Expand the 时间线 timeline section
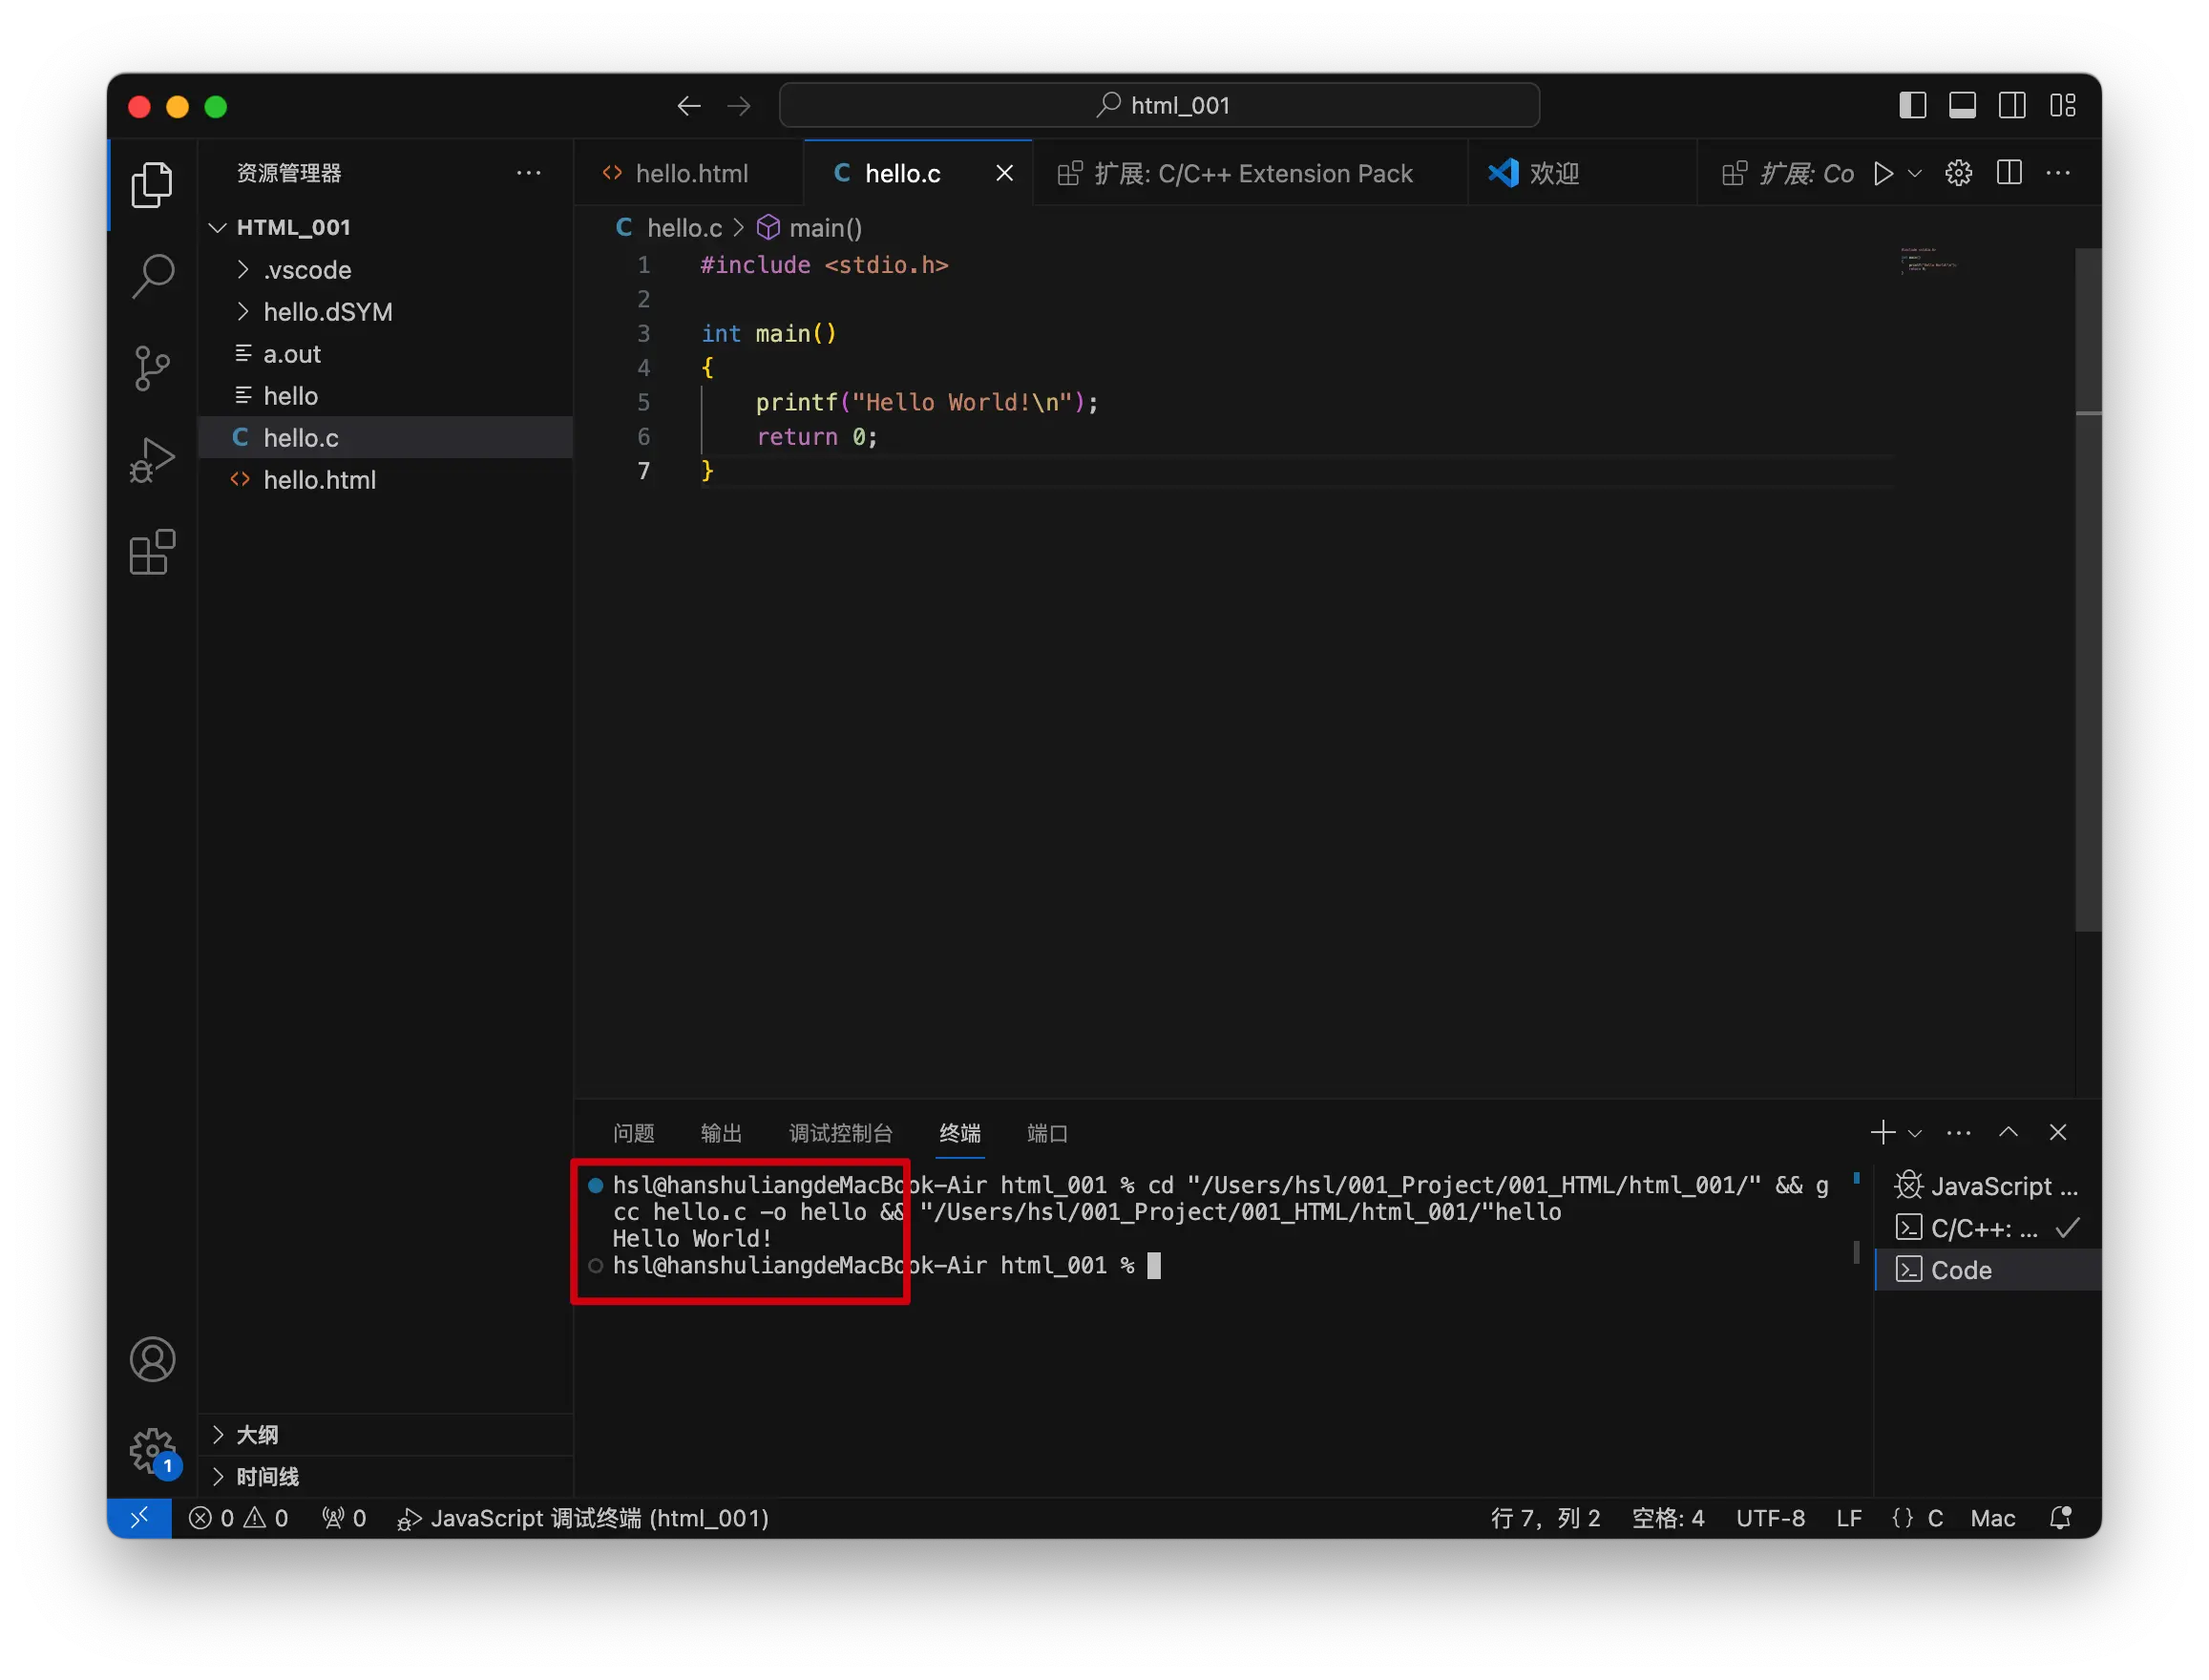This screenshot has height=1680, width=2209. point(385,1479)
